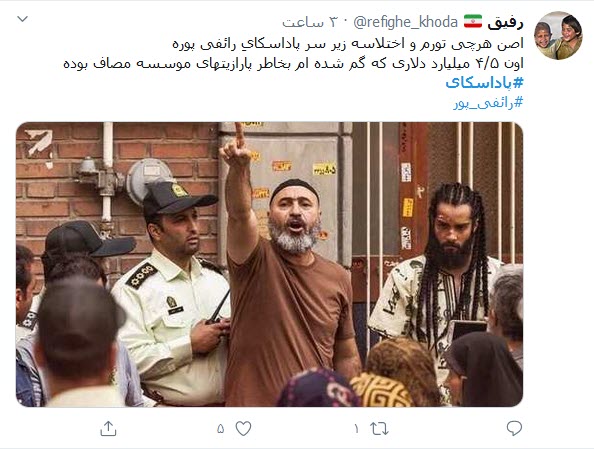Like the tweet with the heart icon
The width and height of the screenshot is (594, 449).
pyautogui.click(x=243, y=429)
